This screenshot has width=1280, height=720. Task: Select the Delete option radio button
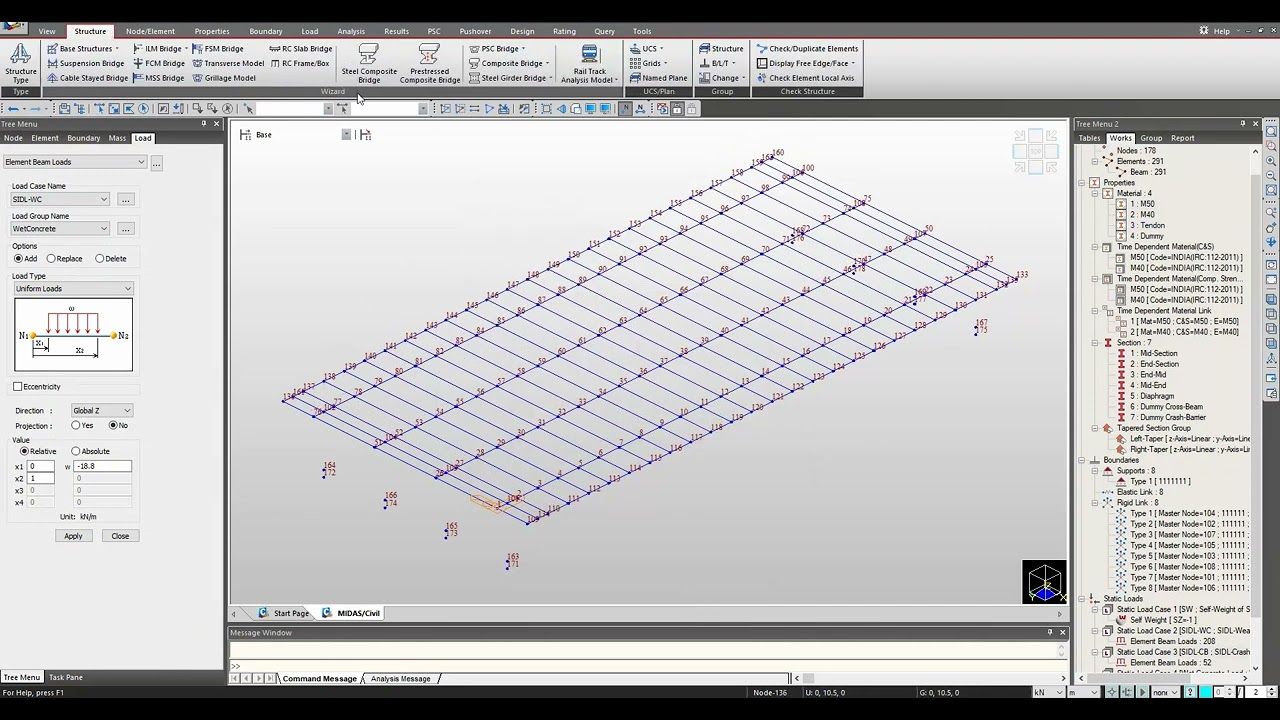coord(99,259)
